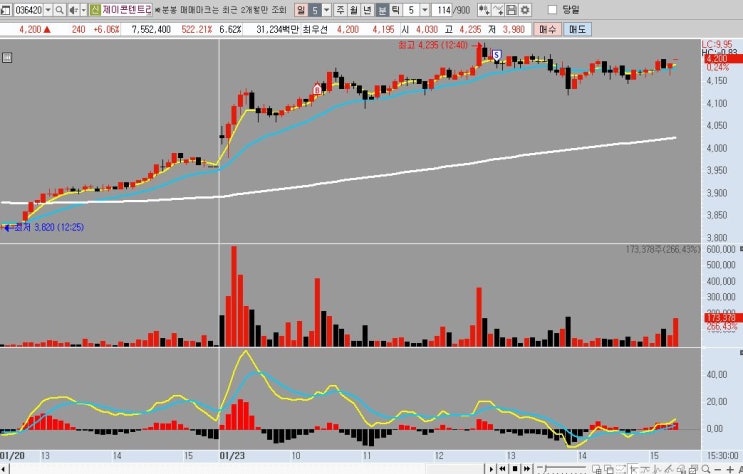Toggle the 당일 checkbox

pyautogui.click(x=552, y=10)
